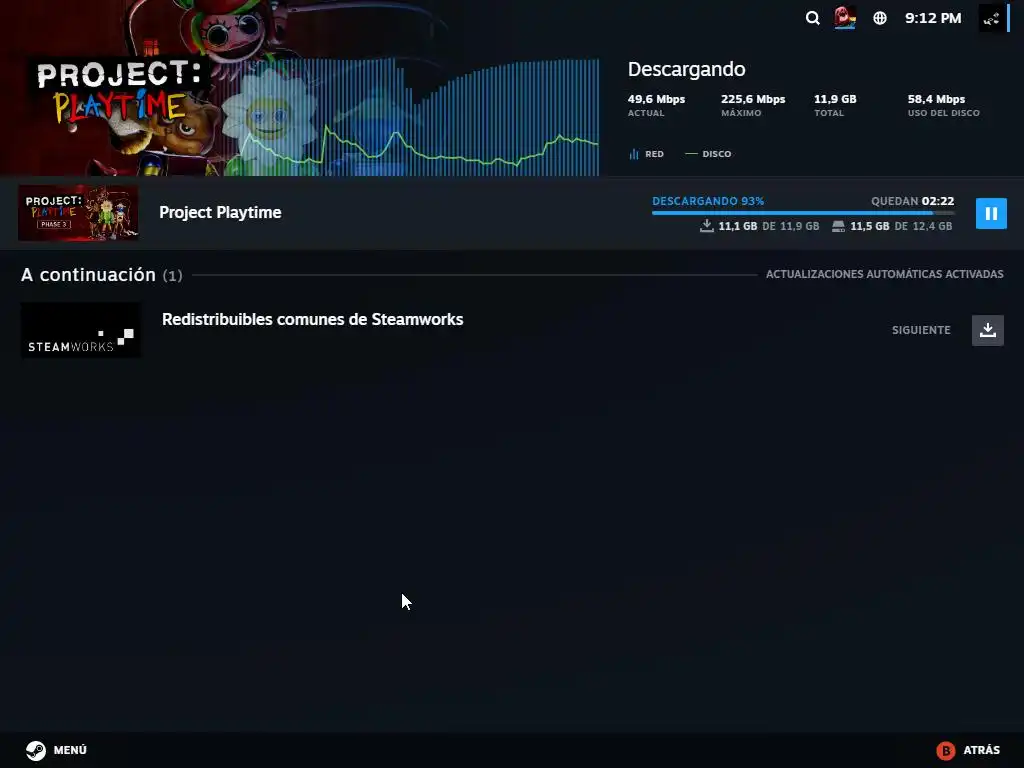
Task: Open the Steam MENÚ button
Action: 56,750
